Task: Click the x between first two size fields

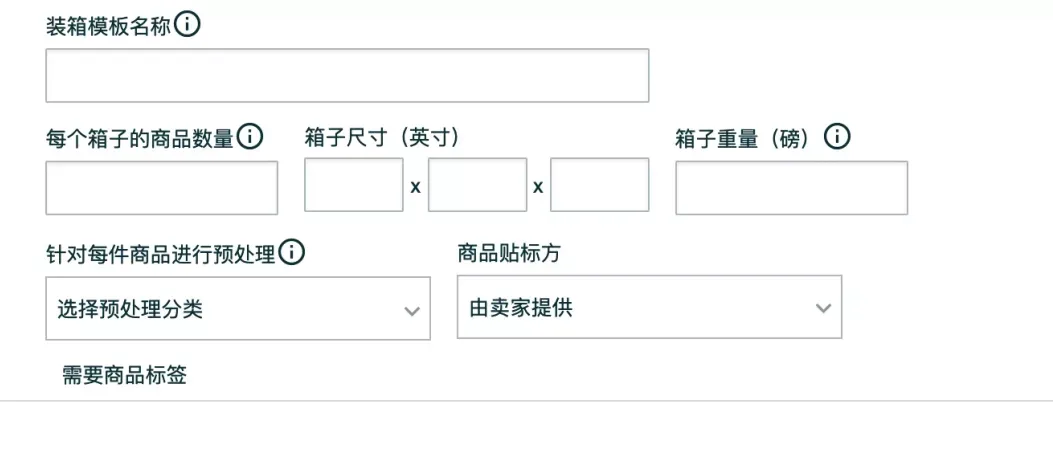Action: tap(416, 187)
